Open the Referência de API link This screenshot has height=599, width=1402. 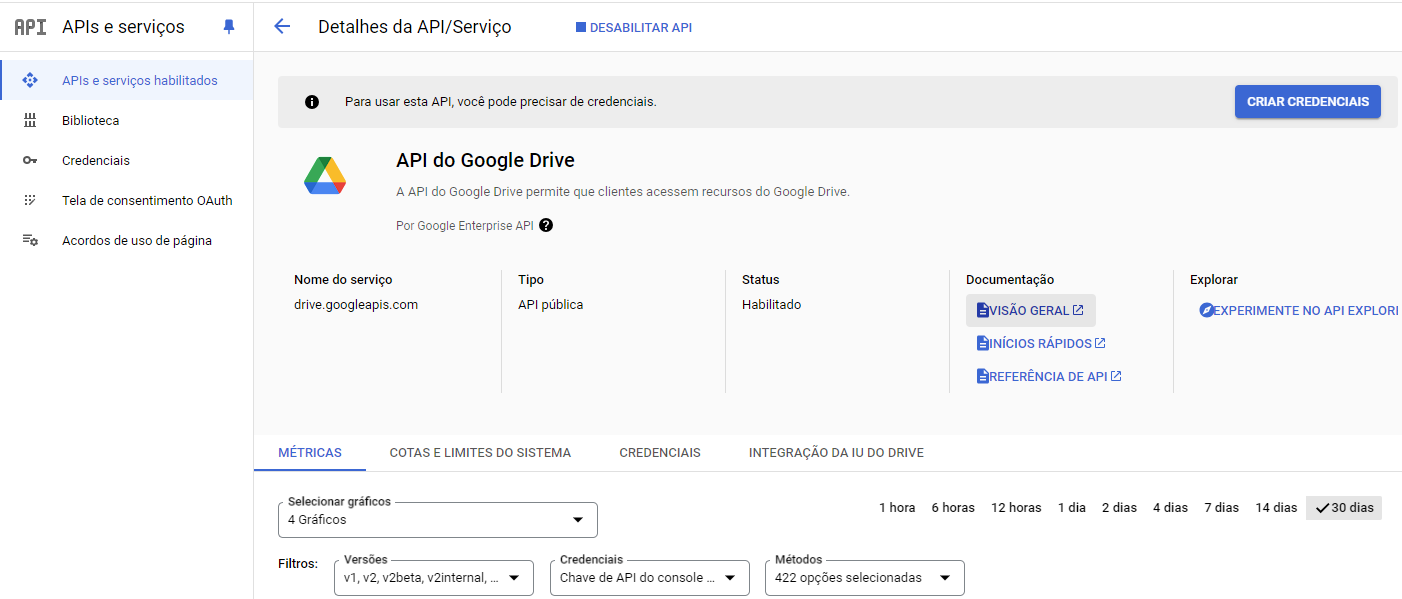click(x=1049, y=376)
